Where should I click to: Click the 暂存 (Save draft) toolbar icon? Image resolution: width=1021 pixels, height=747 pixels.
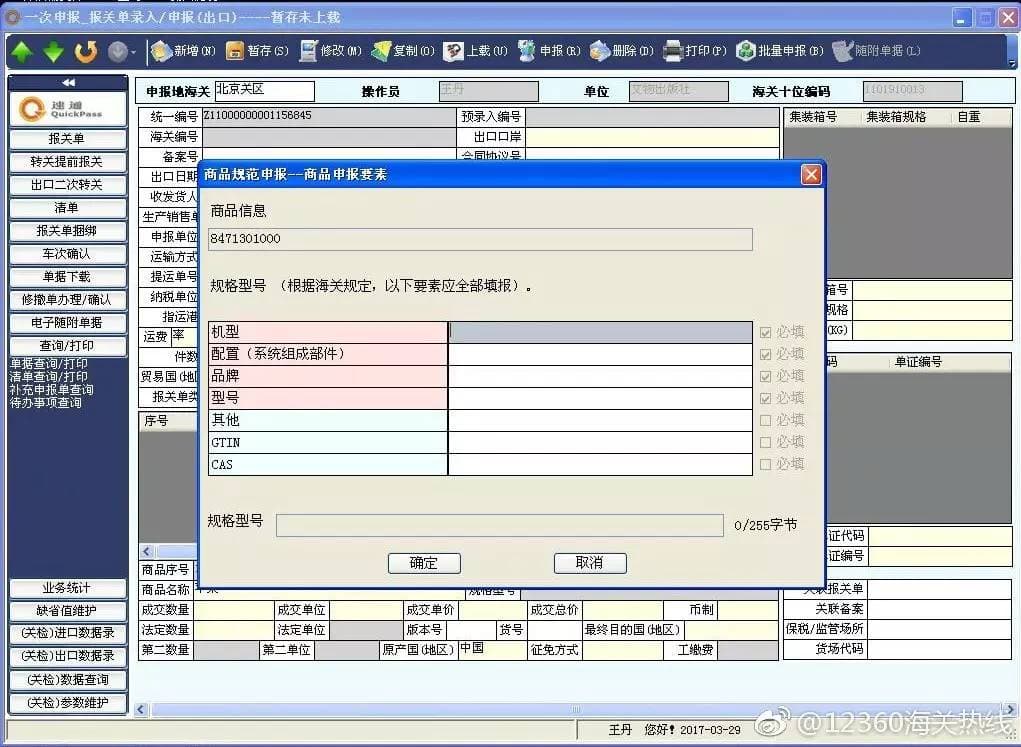235,51
